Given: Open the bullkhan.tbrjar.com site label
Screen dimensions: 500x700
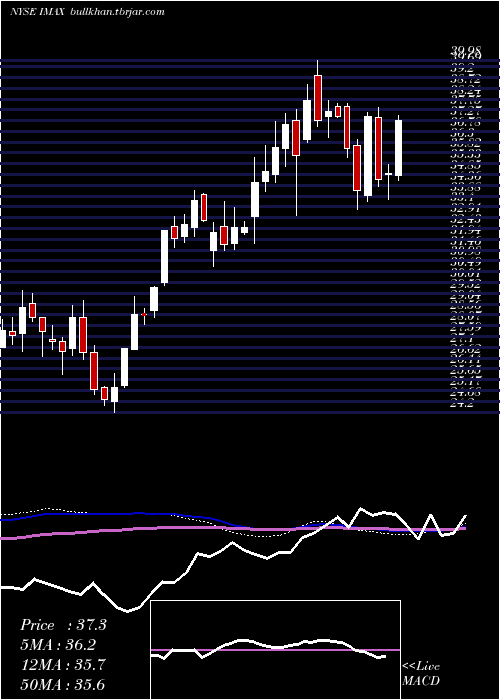Looking at the screenshot, I should click(x=117, y=12).
